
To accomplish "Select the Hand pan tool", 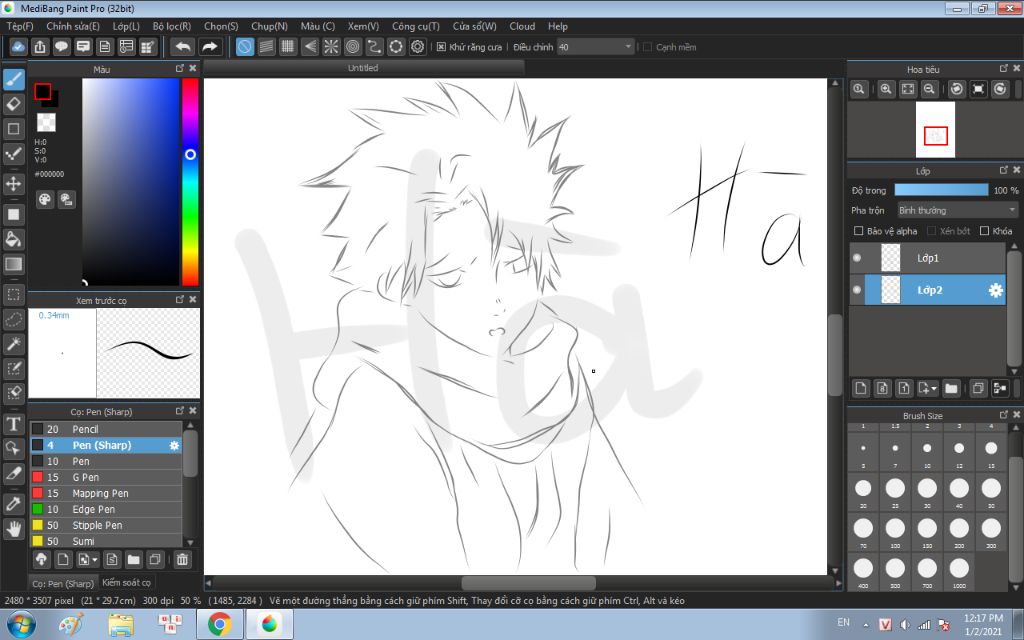I will coord(14,528).
